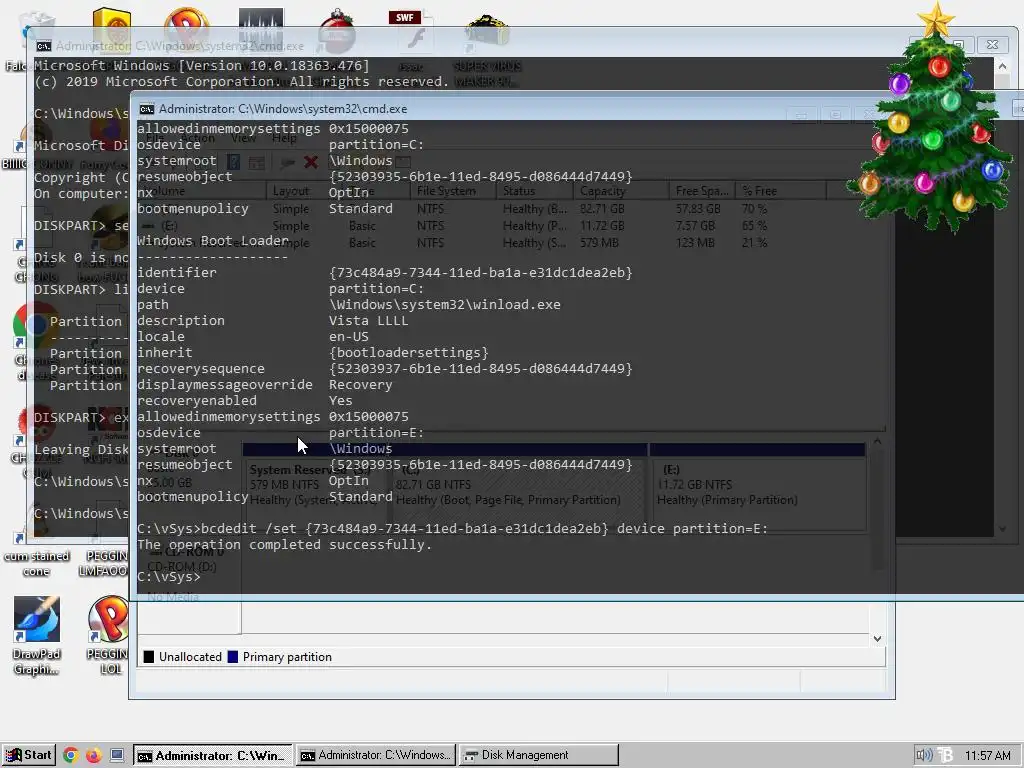This screenshot has width=1024, height=768.
Task: Click the recoverysequence GUID value
Action: pos(481,369)
